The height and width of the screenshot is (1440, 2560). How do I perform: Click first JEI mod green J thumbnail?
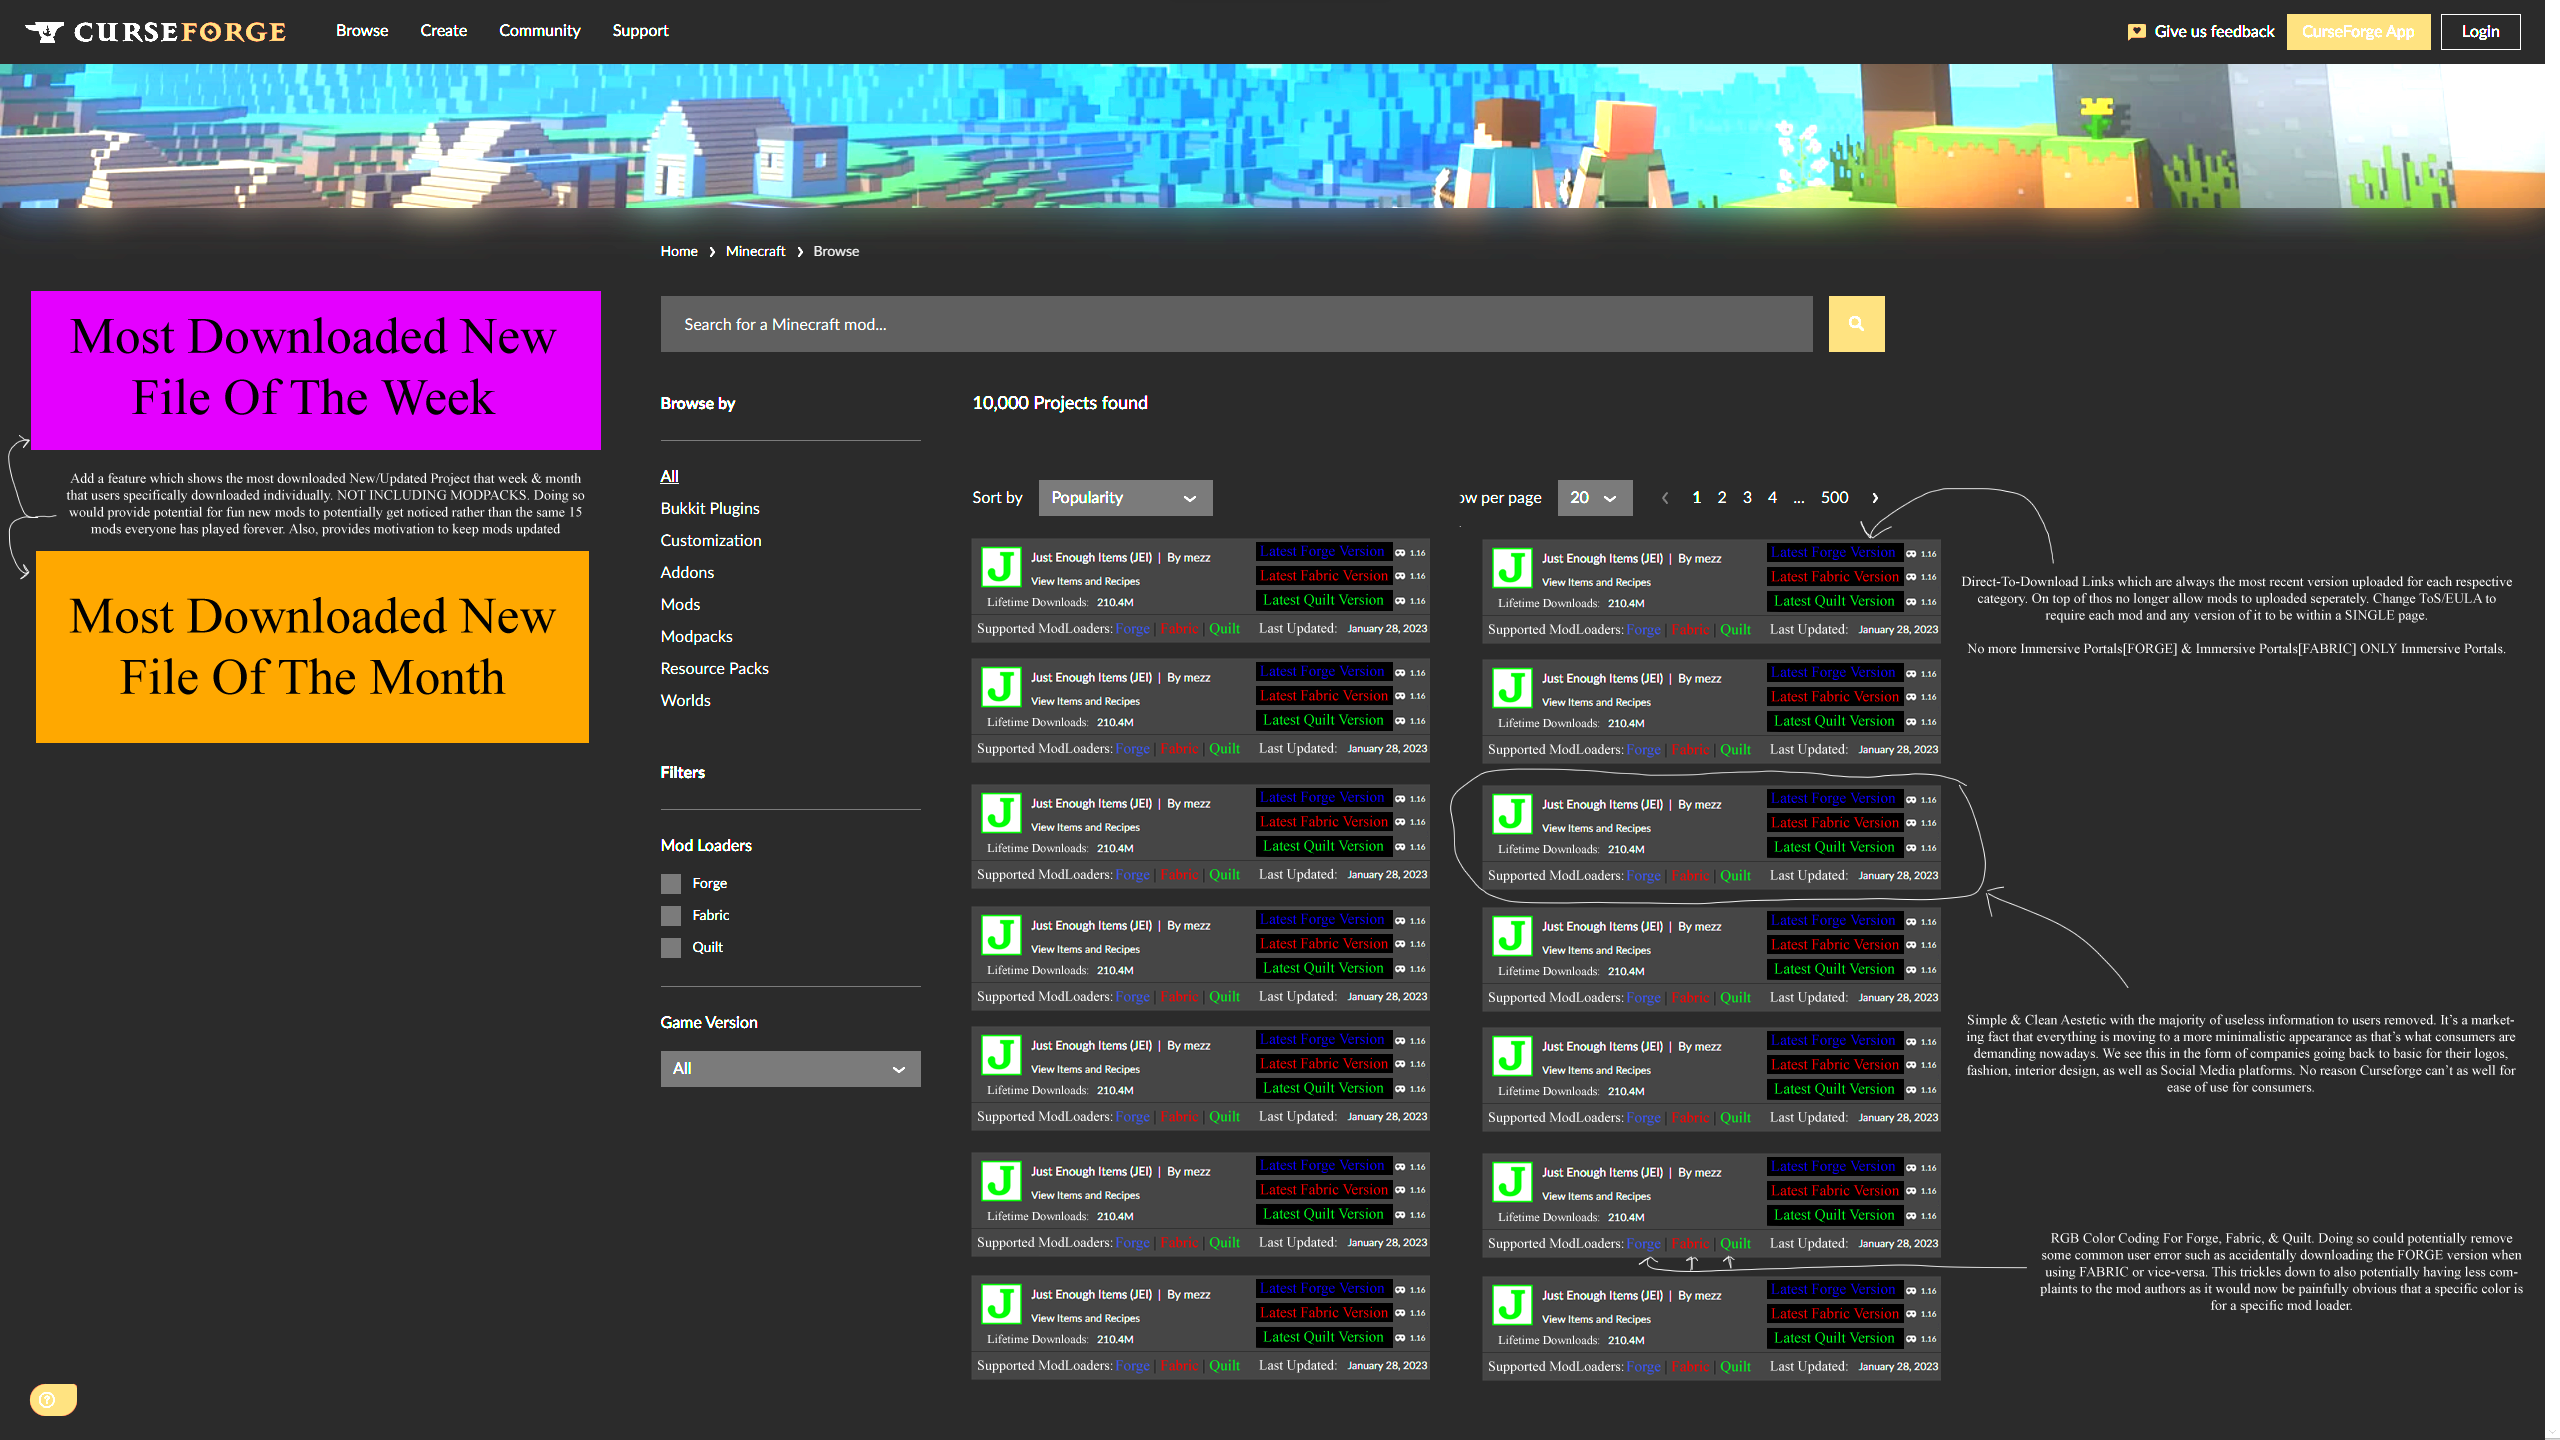tap(1001, 567)
